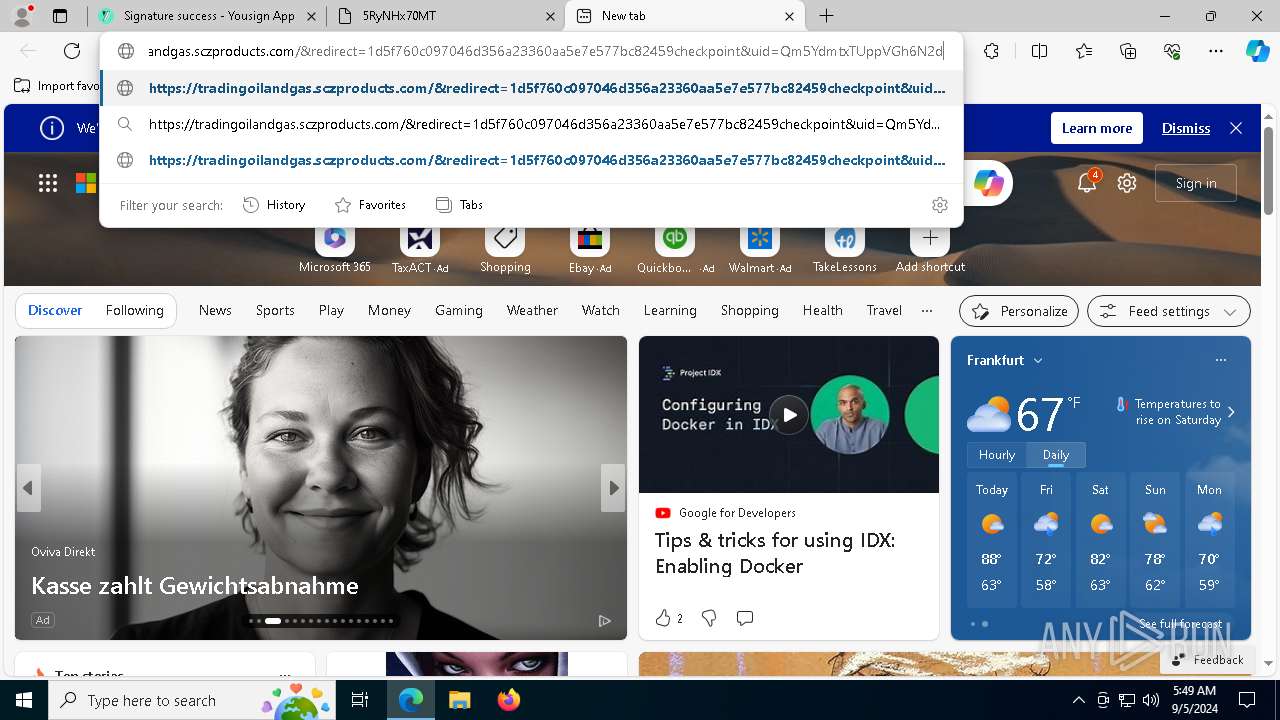Go to next carousel slide arrow
1280x720 pixels.
click(x=614, y=488)
